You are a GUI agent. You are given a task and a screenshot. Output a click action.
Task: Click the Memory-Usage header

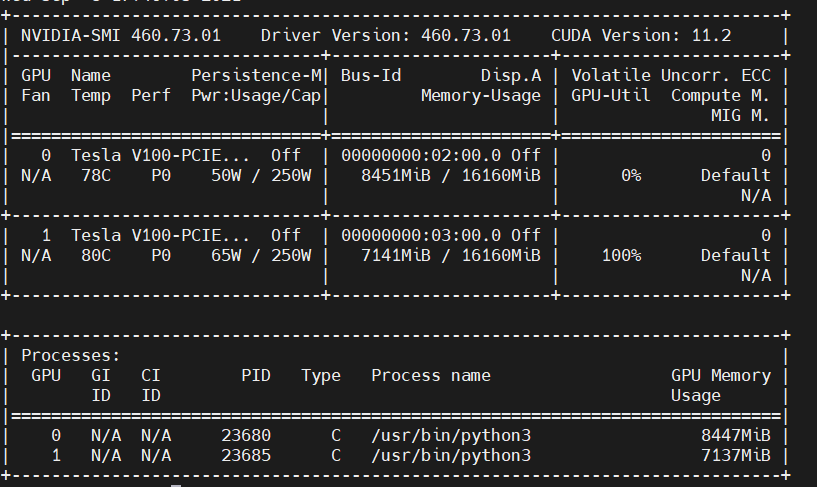click(x=481, y=96)
